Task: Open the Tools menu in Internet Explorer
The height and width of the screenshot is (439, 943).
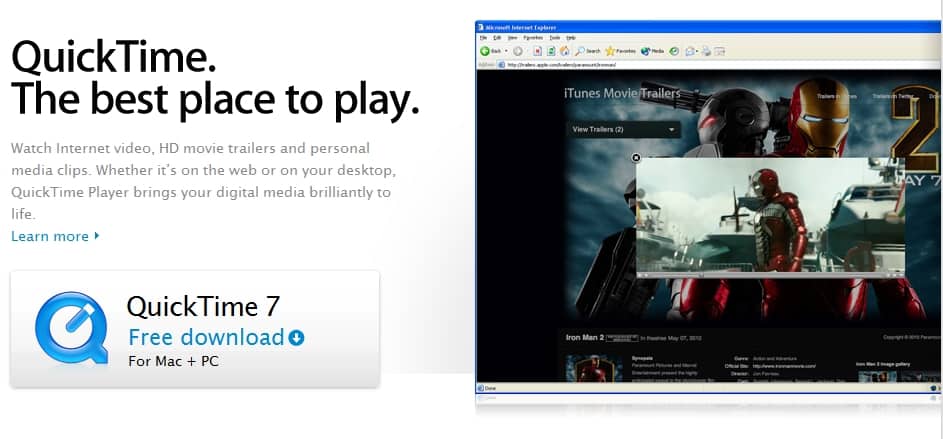Action: pyautogui.click(x=555, y=38)
